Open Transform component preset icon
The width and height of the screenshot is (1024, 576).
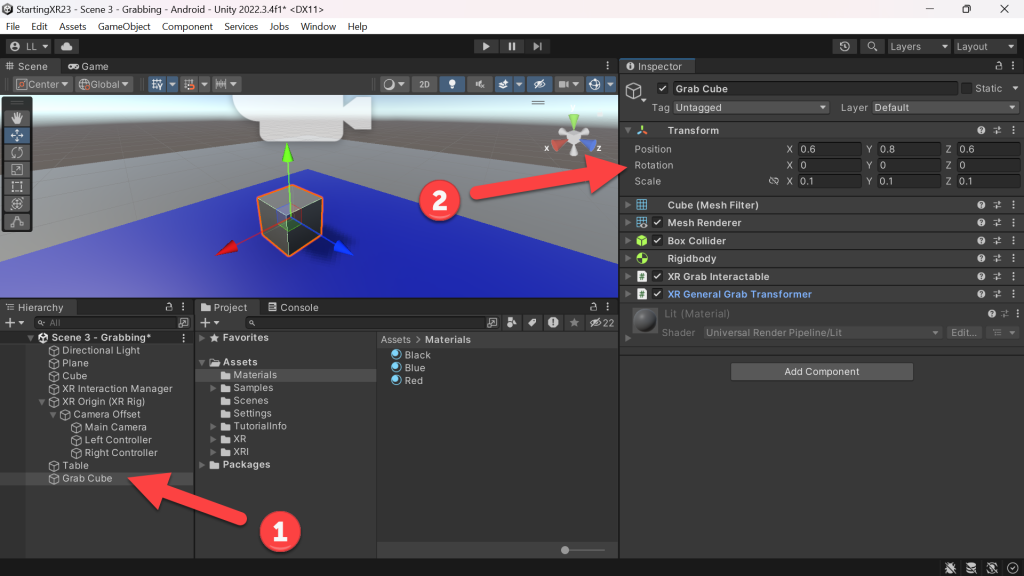(997, 131)
